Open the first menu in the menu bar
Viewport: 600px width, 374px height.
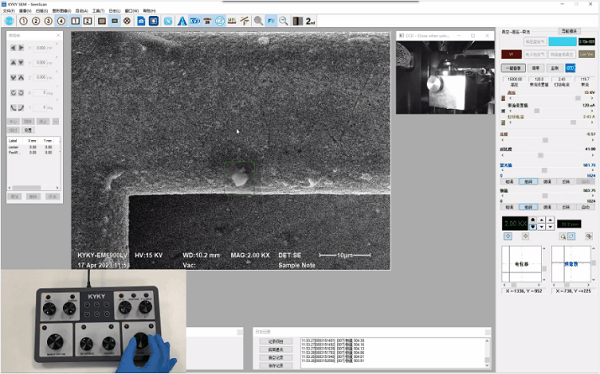(8, 11)
